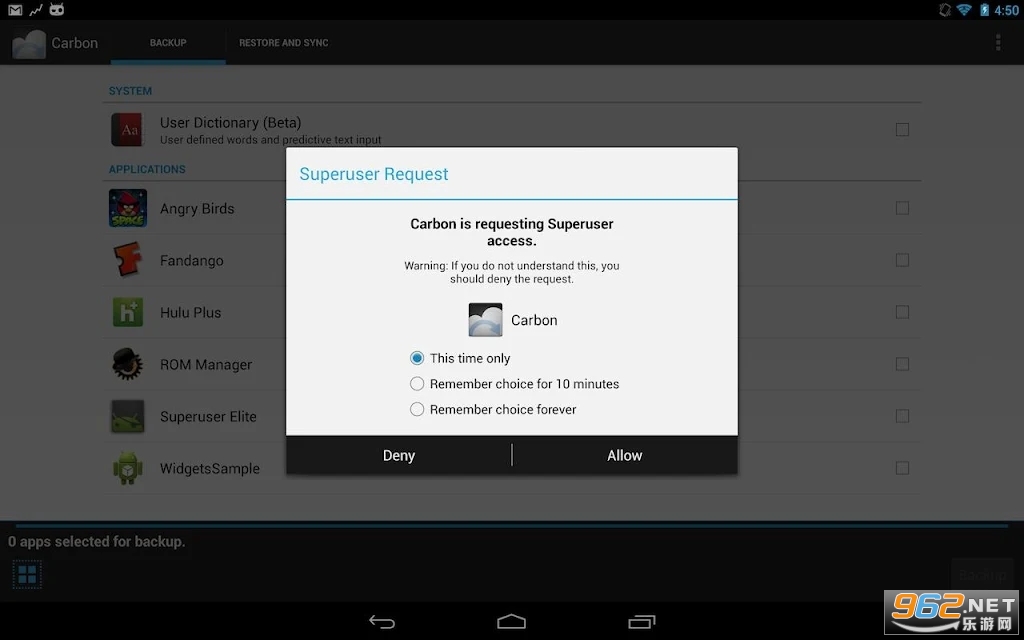Click the Superuser Elite android icon
Screen dimensions: 1024x640
tap(127, 416)
